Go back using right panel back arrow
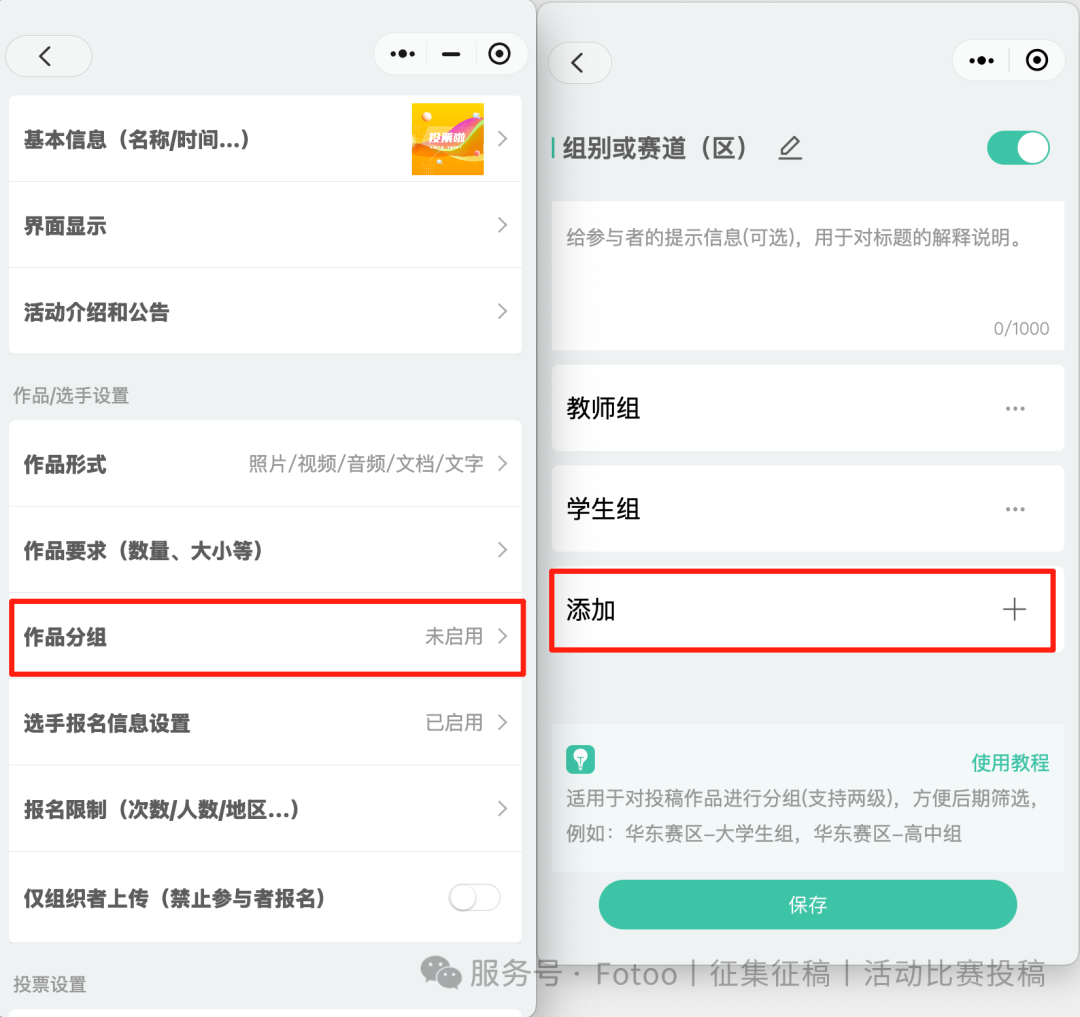The width and height of the screenshot is (1080, 1017). click(579, 63)
